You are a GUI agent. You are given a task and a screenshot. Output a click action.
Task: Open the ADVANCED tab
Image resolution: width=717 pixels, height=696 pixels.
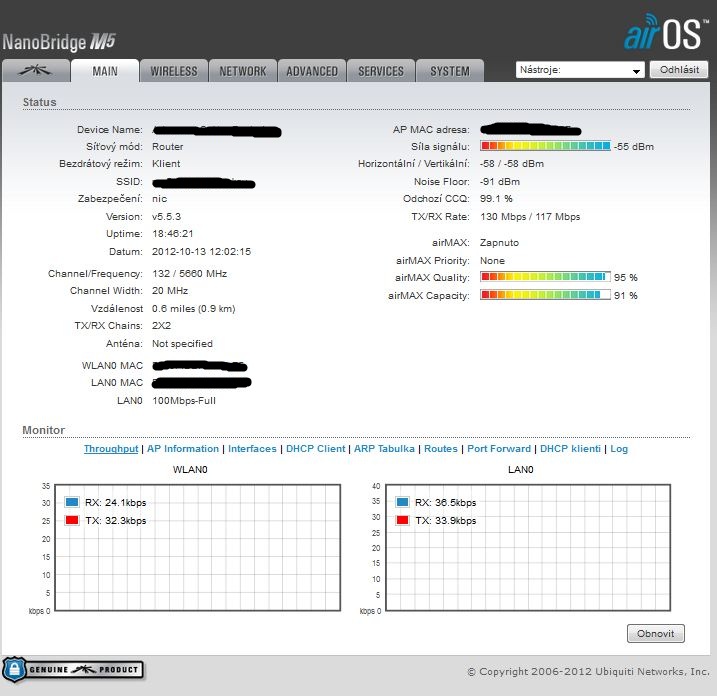tap(312, 71)
